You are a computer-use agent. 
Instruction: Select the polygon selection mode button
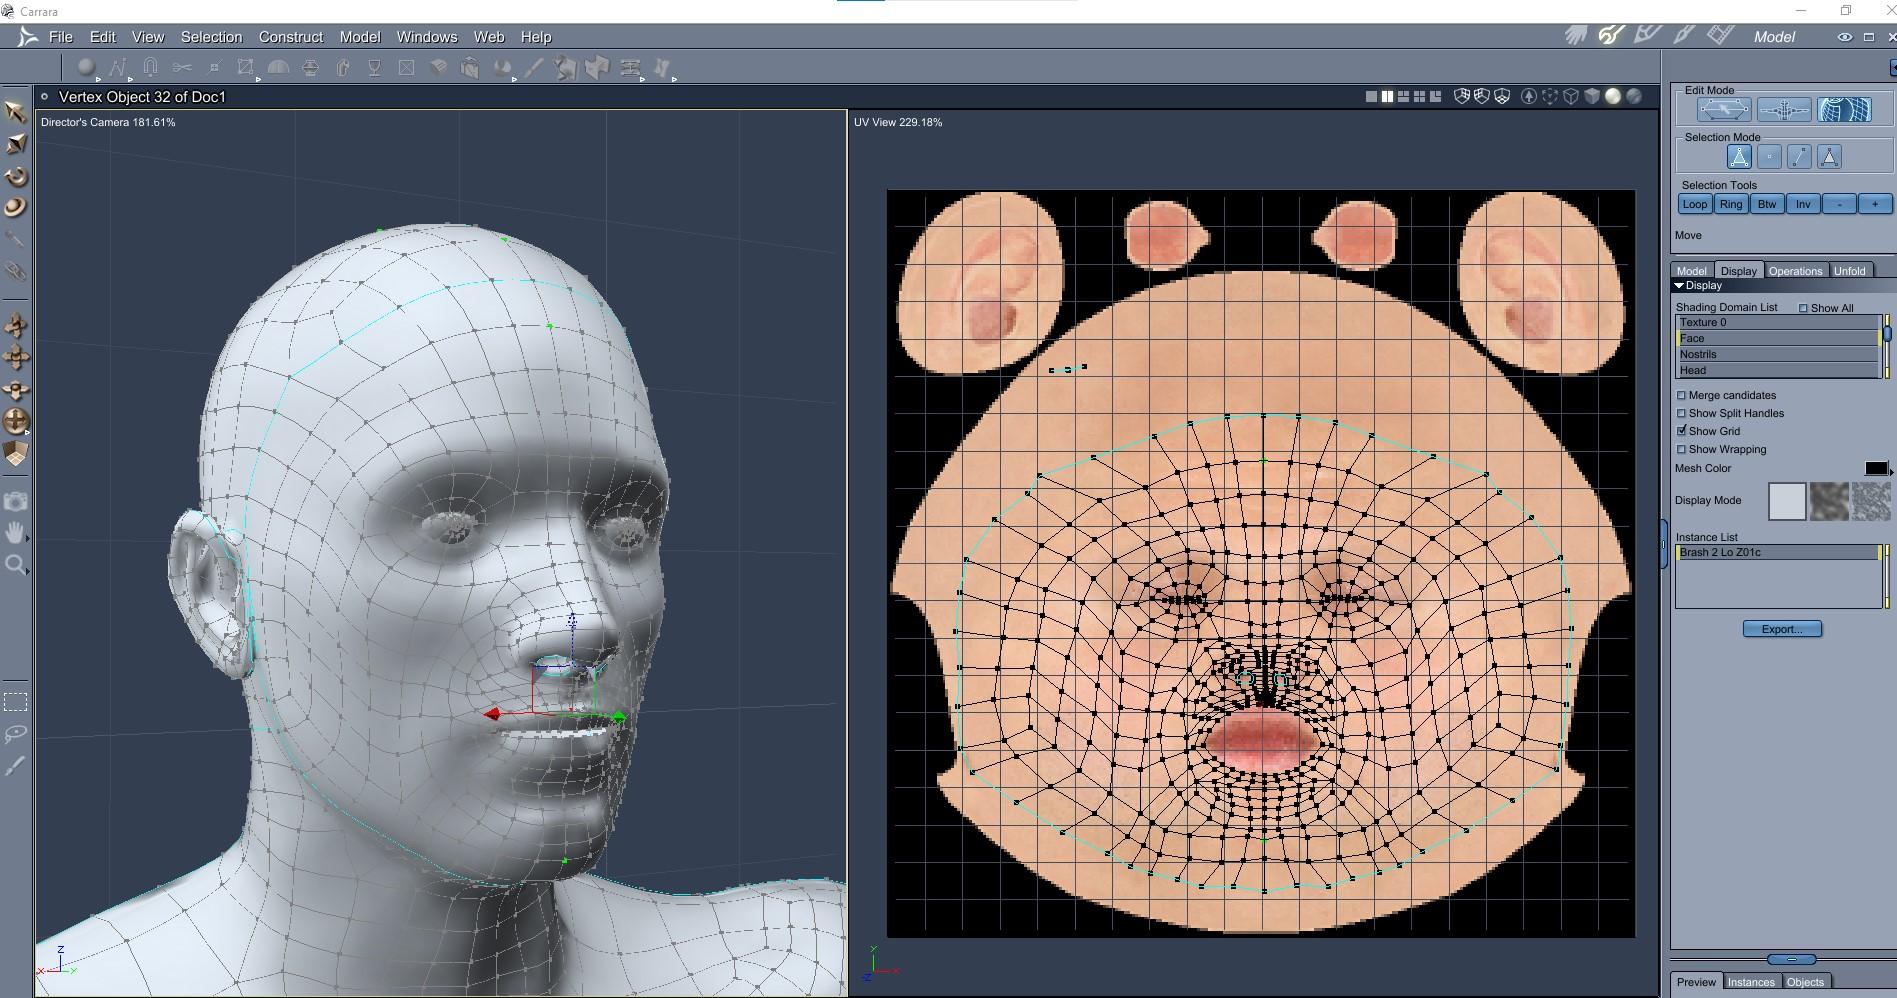[1829, 157]
